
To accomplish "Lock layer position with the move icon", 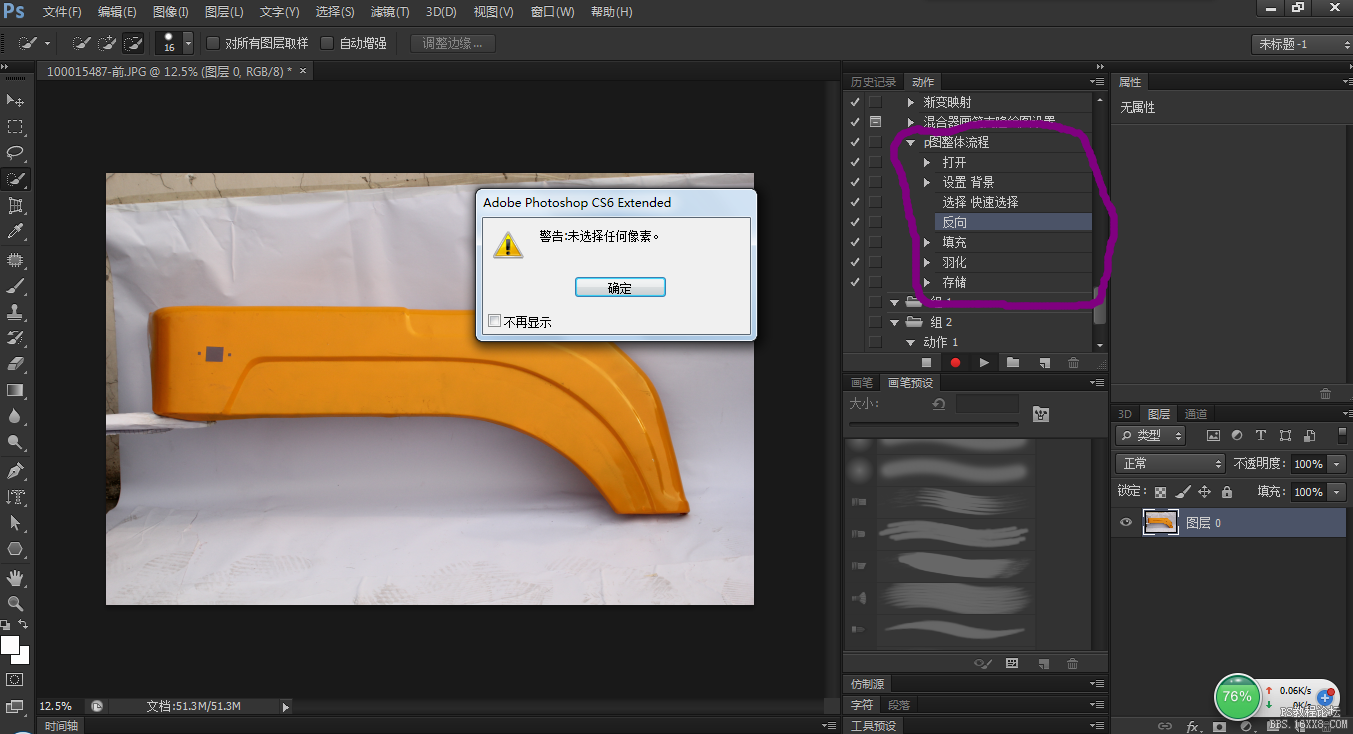I will (x=1204, y=492).
